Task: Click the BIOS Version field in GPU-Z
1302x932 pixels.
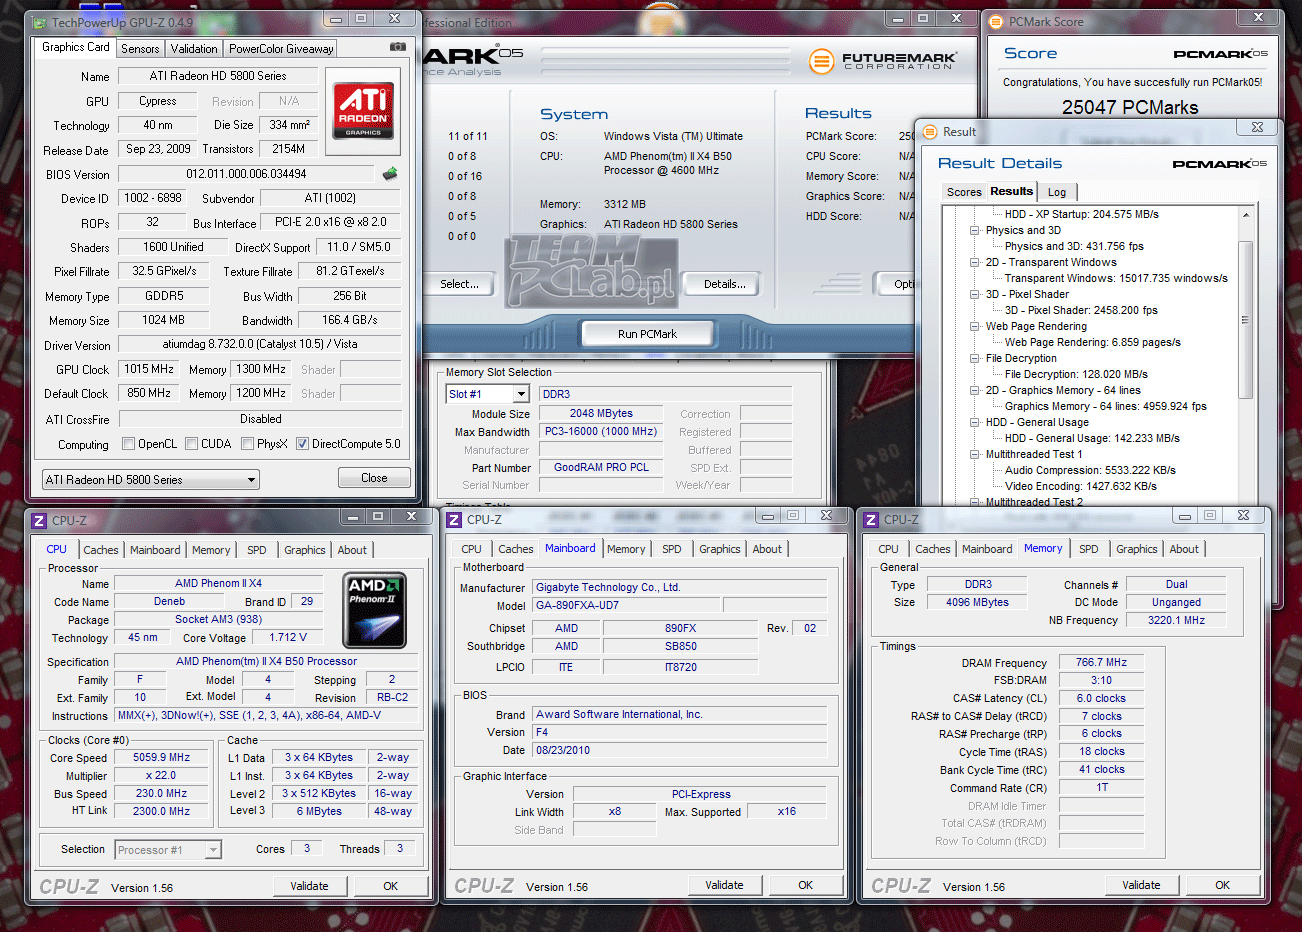Action: pos(246,174)
